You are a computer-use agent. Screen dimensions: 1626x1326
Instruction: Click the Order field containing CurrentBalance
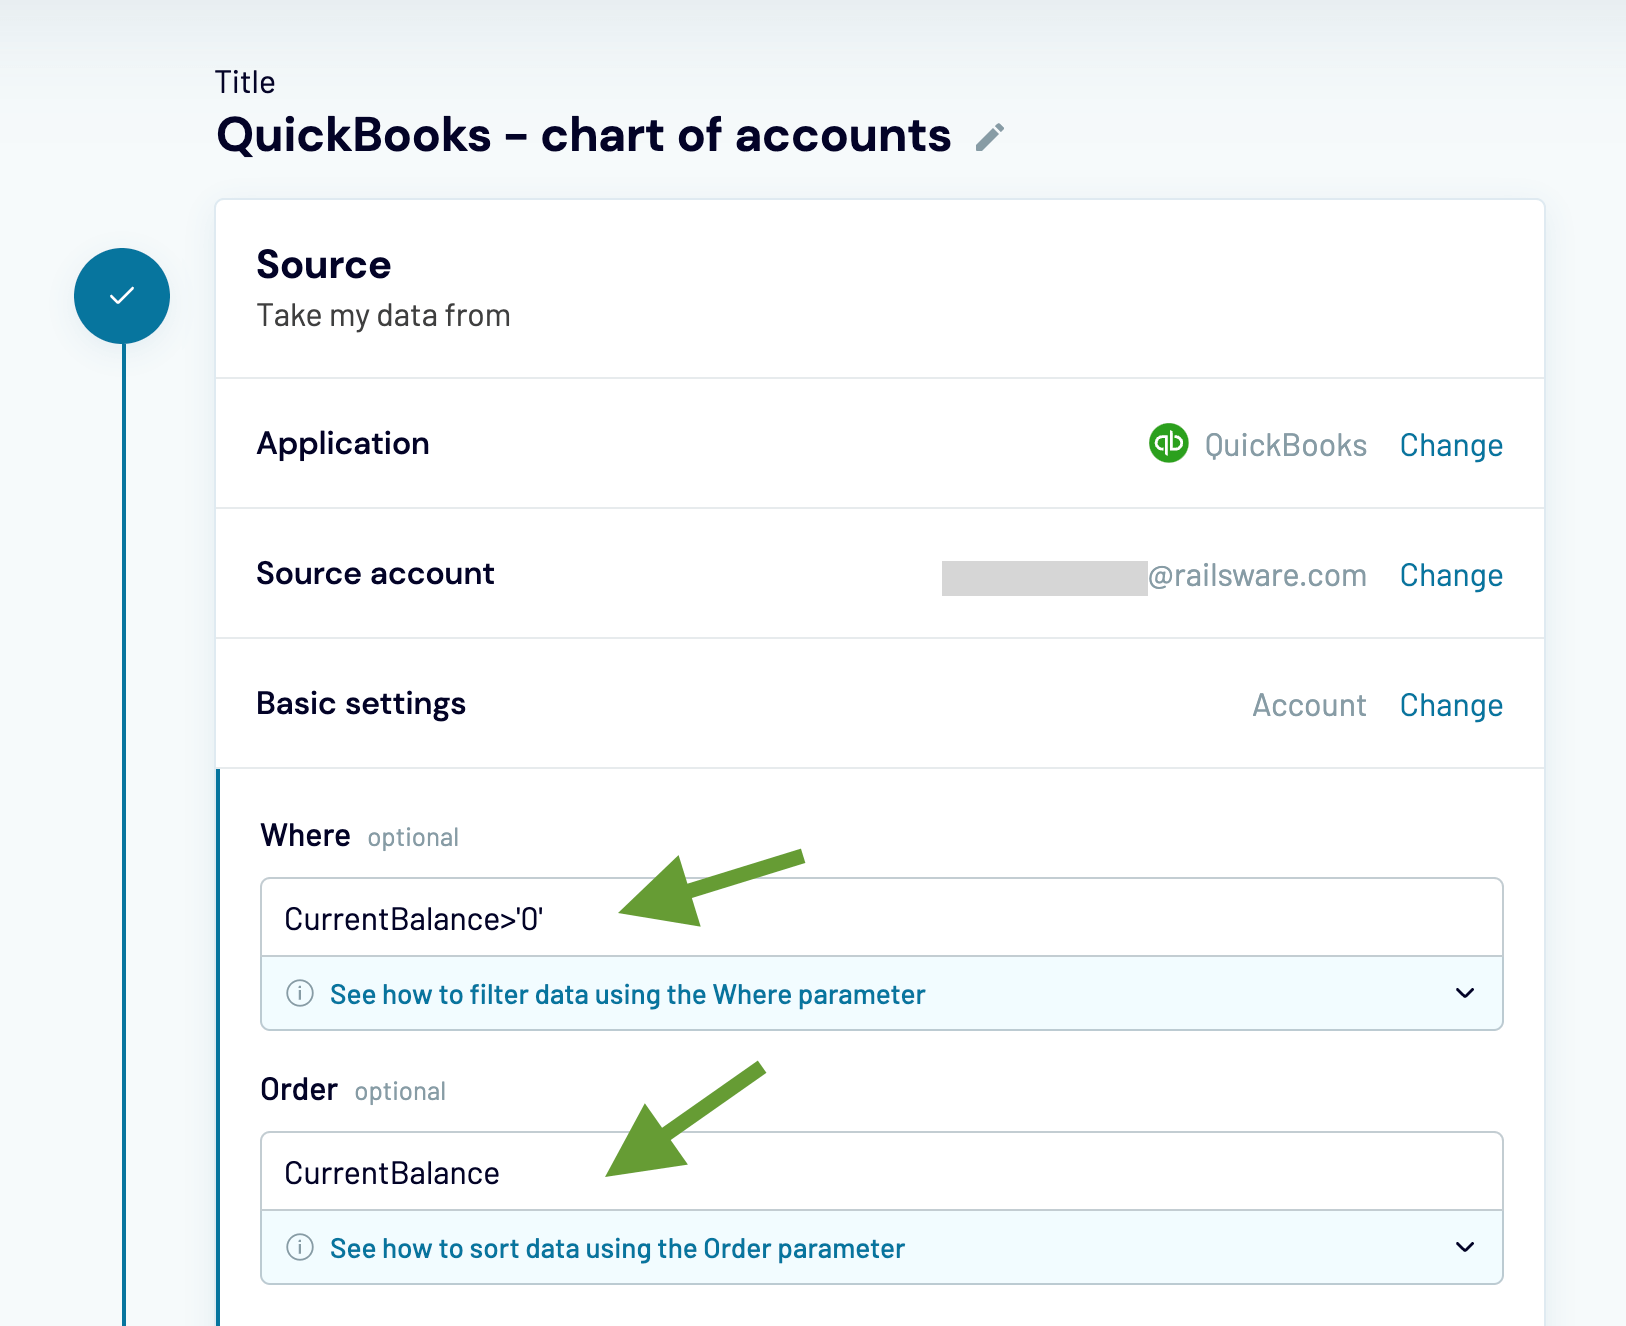(x=880, y=1171)
